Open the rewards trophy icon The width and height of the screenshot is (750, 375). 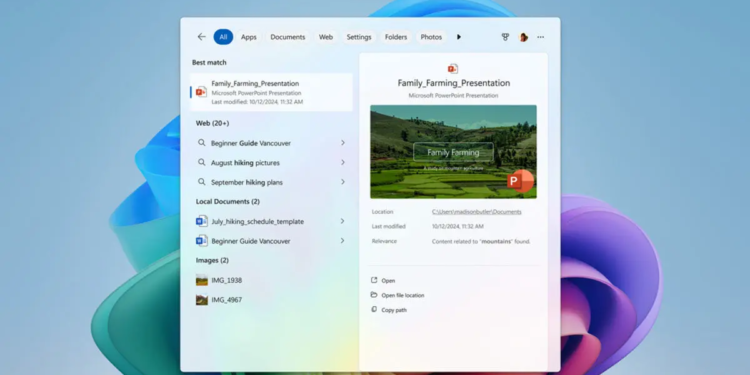pos(505,37)
